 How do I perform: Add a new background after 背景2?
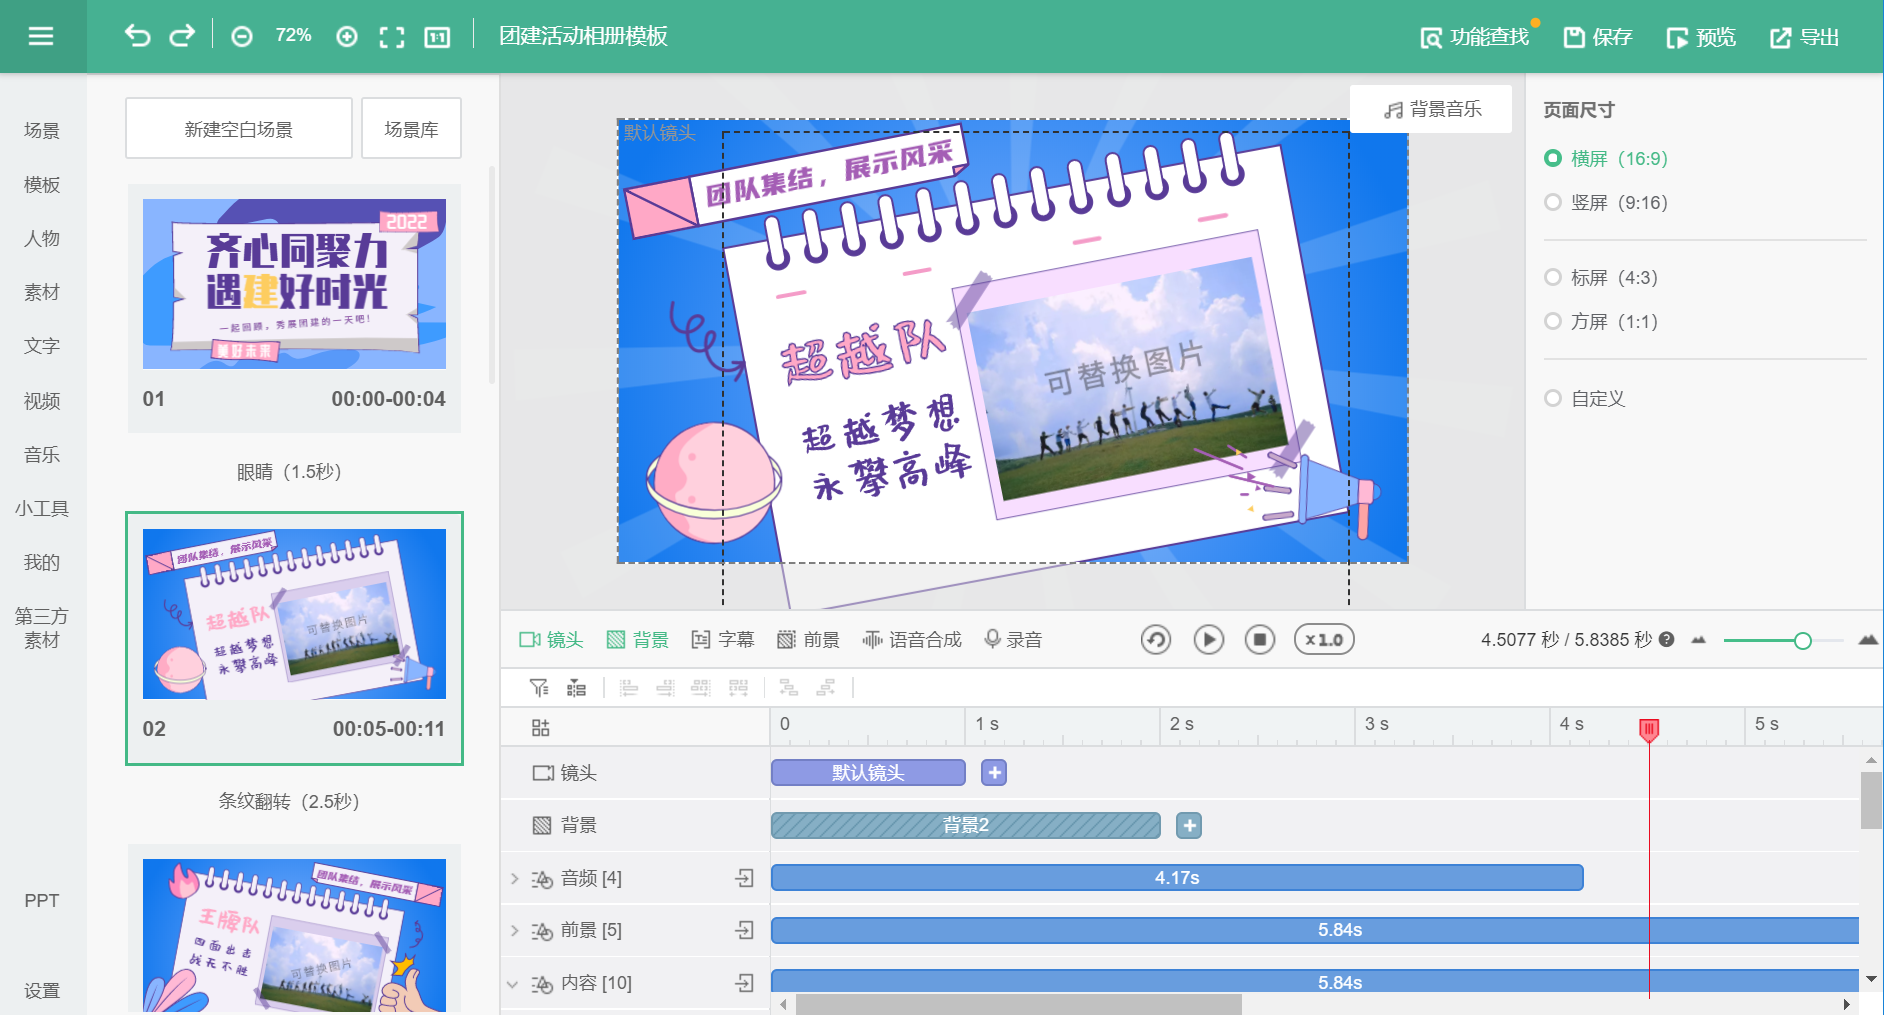click(1189, 825)
